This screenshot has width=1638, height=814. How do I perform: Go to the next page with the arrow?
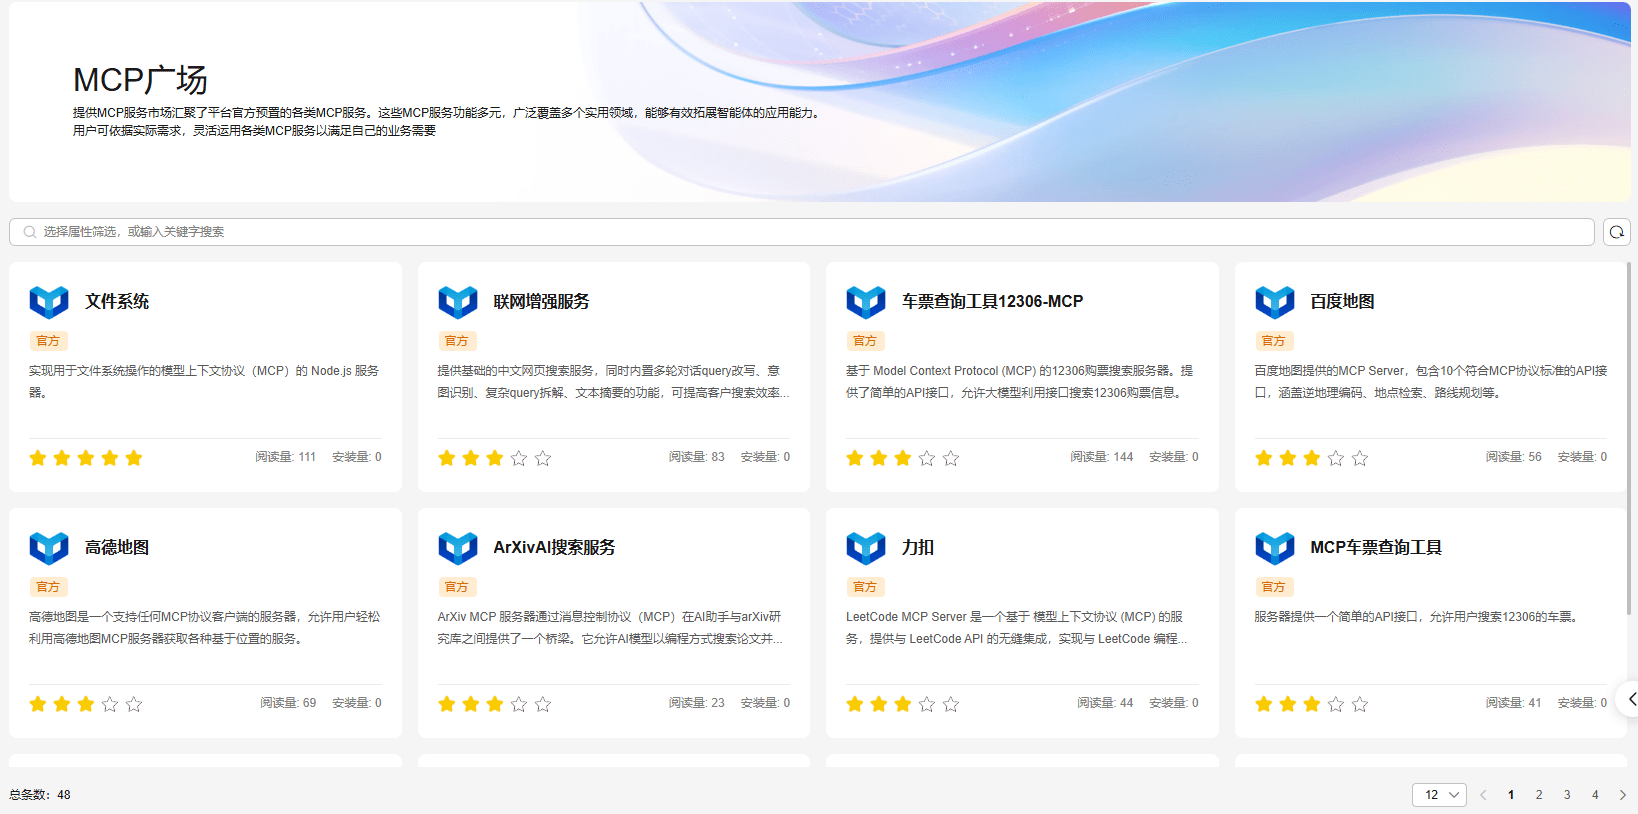pyautogui.click(x=1623, y=795)
